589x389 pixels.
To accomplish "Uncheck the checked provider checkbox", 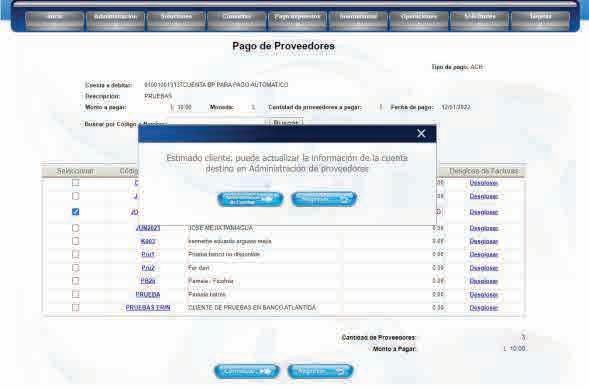I will 76,212.
